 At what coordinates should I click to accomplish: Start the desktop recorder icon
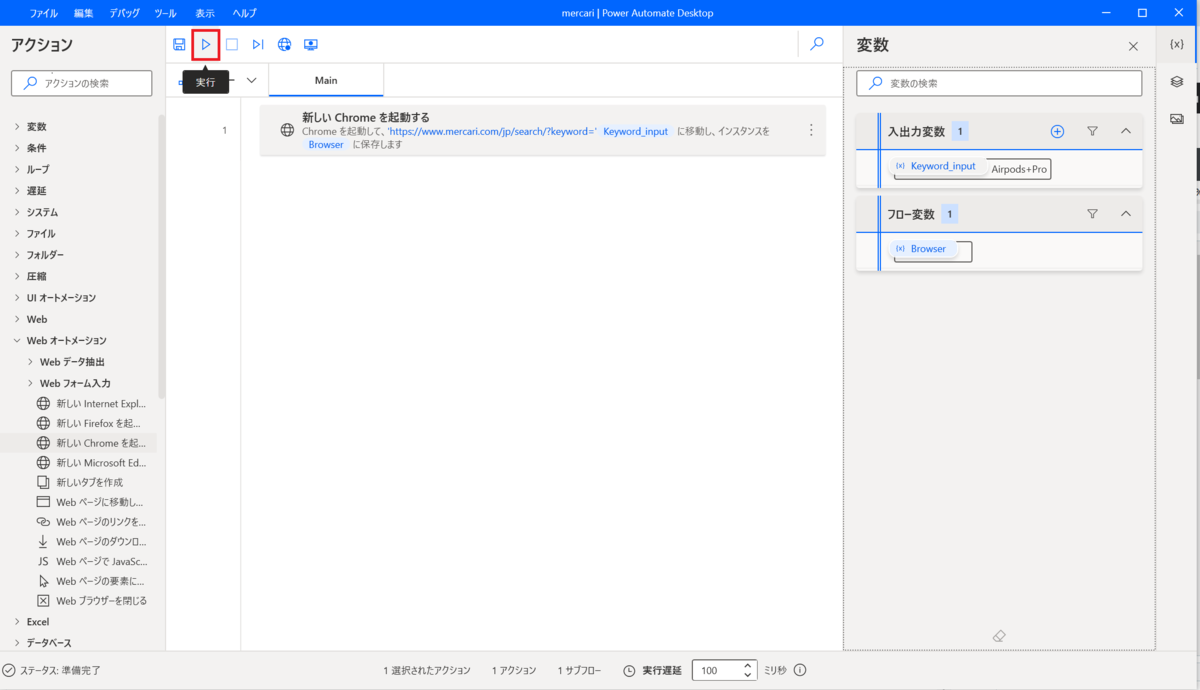pyautogui.click(x=311, y=44)
